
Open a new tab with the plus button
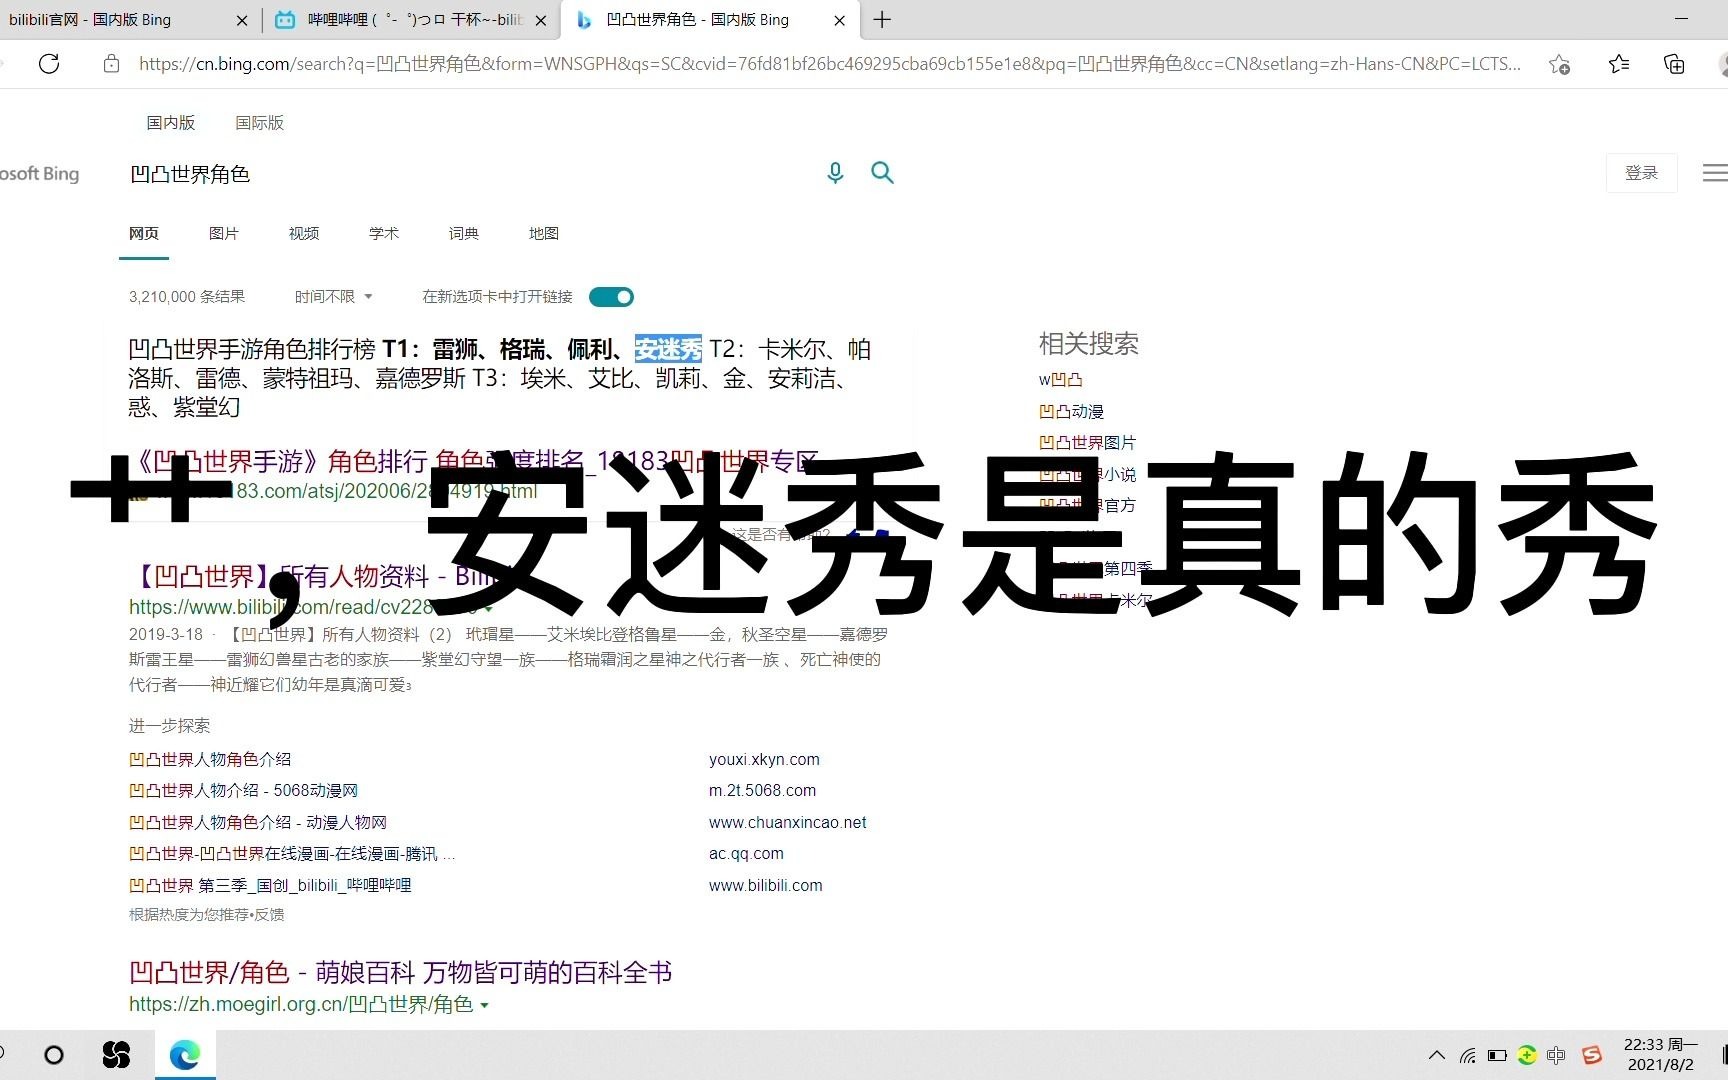click(x=881, y=20)
